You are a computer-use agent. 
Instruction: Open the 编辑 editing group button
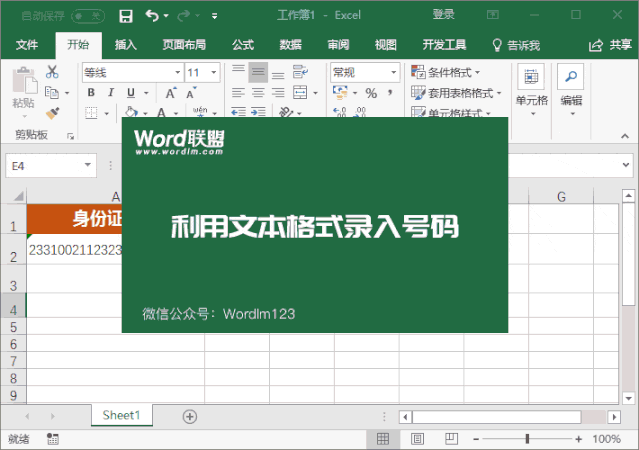[571, 90]
